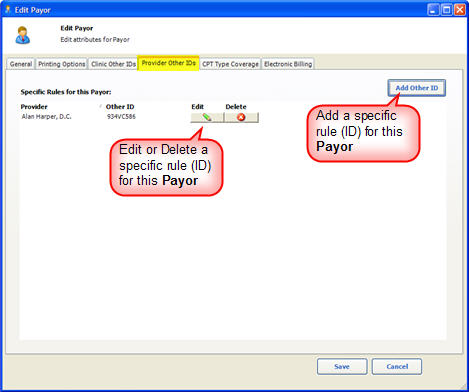Screen dimensions: 469x392
Task: Click the pencil Edit icon for Alan Harper
Action: coord(207,117)
